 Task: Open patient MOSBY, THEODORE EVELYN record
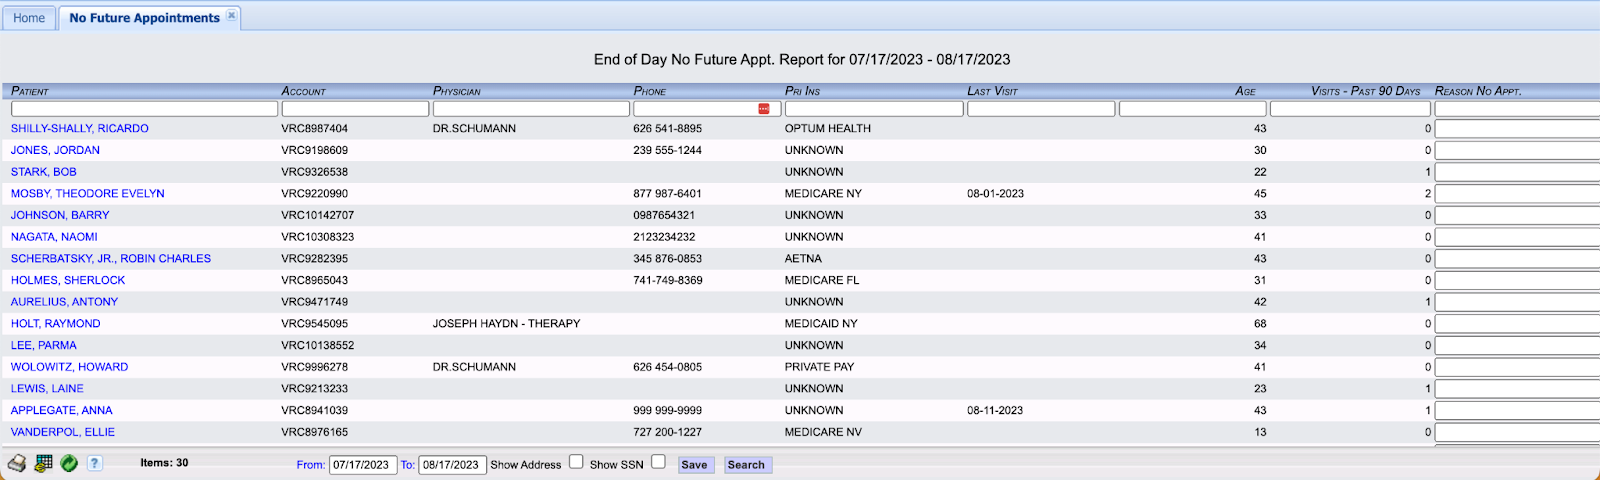click(88, 194)
